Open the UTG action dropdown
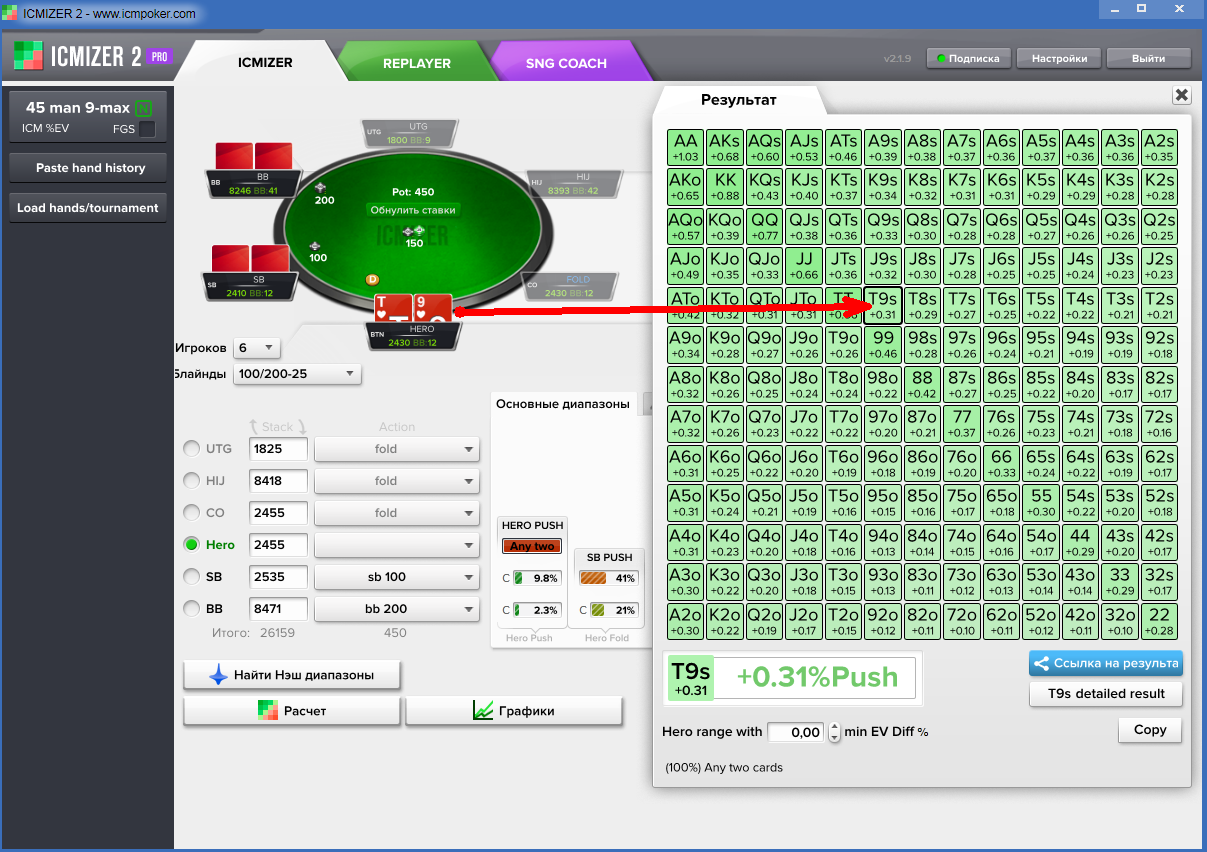The height and width of the screenshot is (852, 1207). [397, 449]
